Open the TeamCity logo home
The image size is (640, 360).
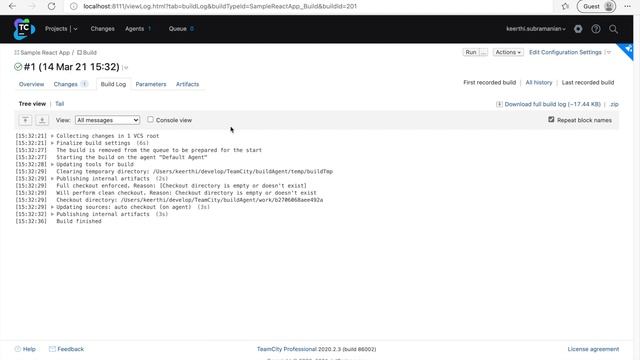[24, 29]
